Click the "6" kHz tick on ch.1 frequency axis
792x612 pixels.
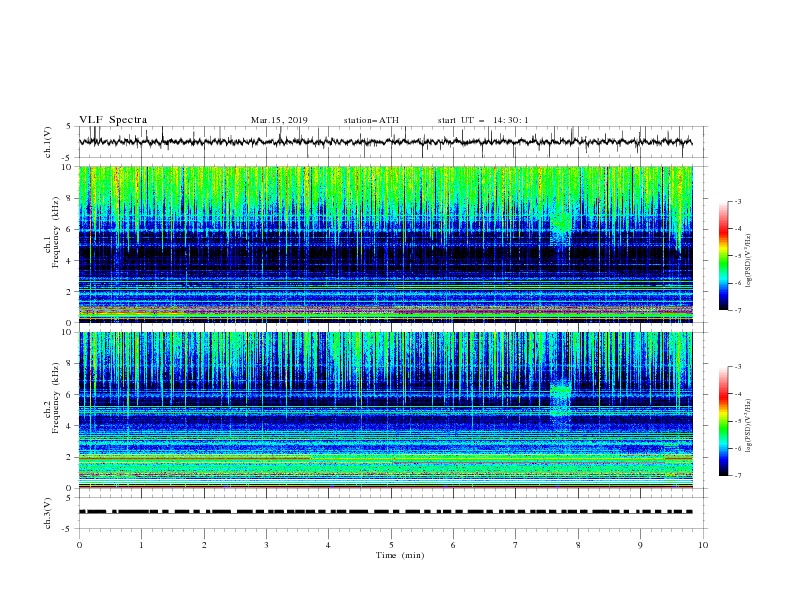[69, 229]
